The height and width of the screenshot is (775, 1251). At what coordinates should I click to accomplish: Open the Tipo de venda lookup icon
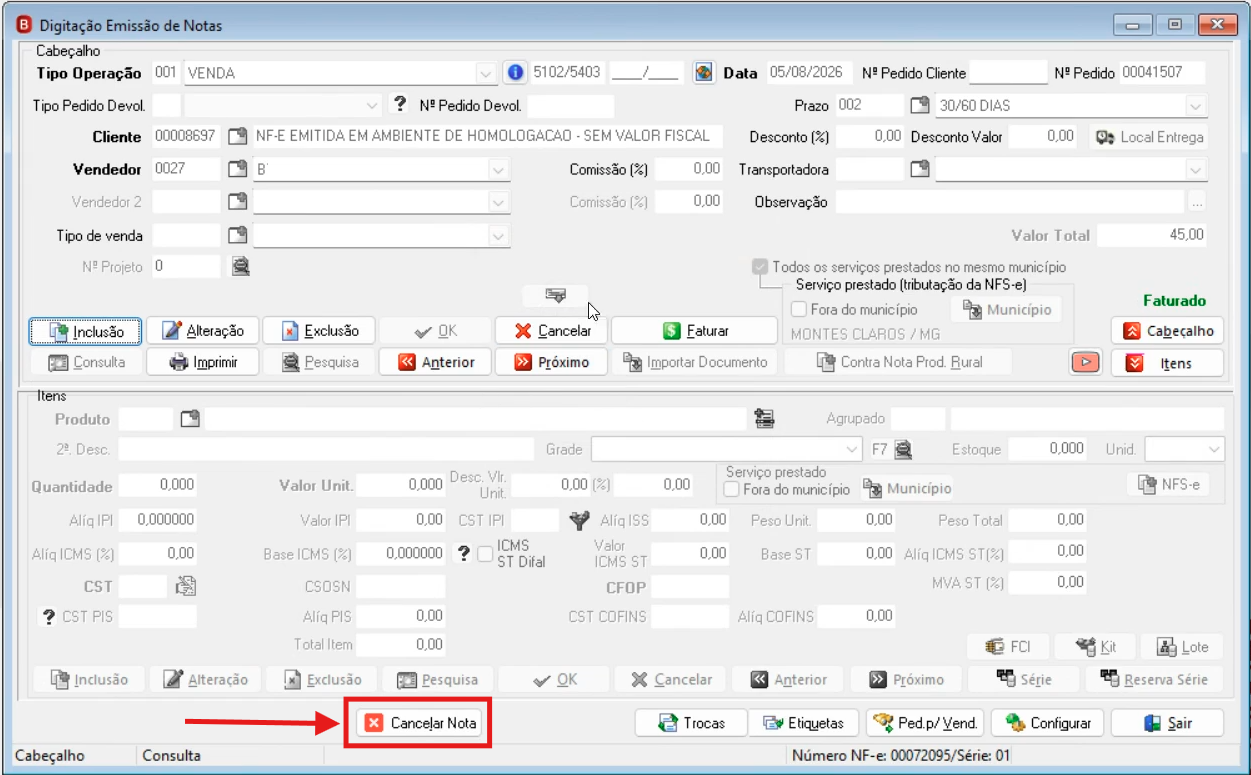[238, 236]
